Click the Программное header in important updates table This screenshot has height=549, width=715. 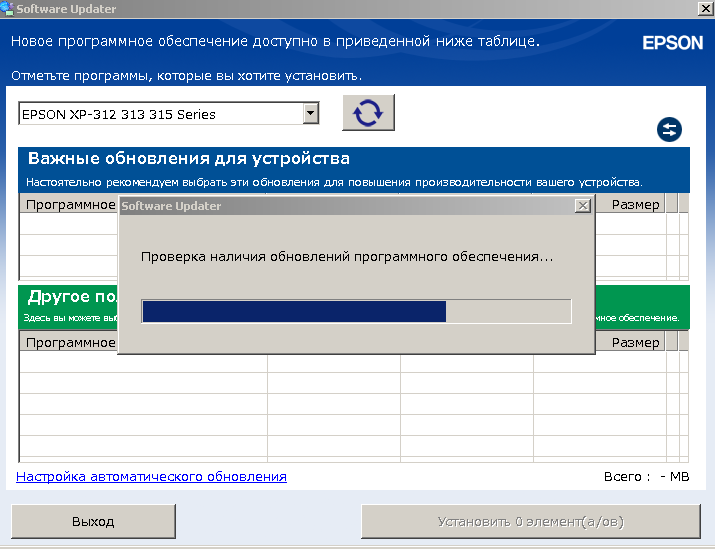(69, 205)
